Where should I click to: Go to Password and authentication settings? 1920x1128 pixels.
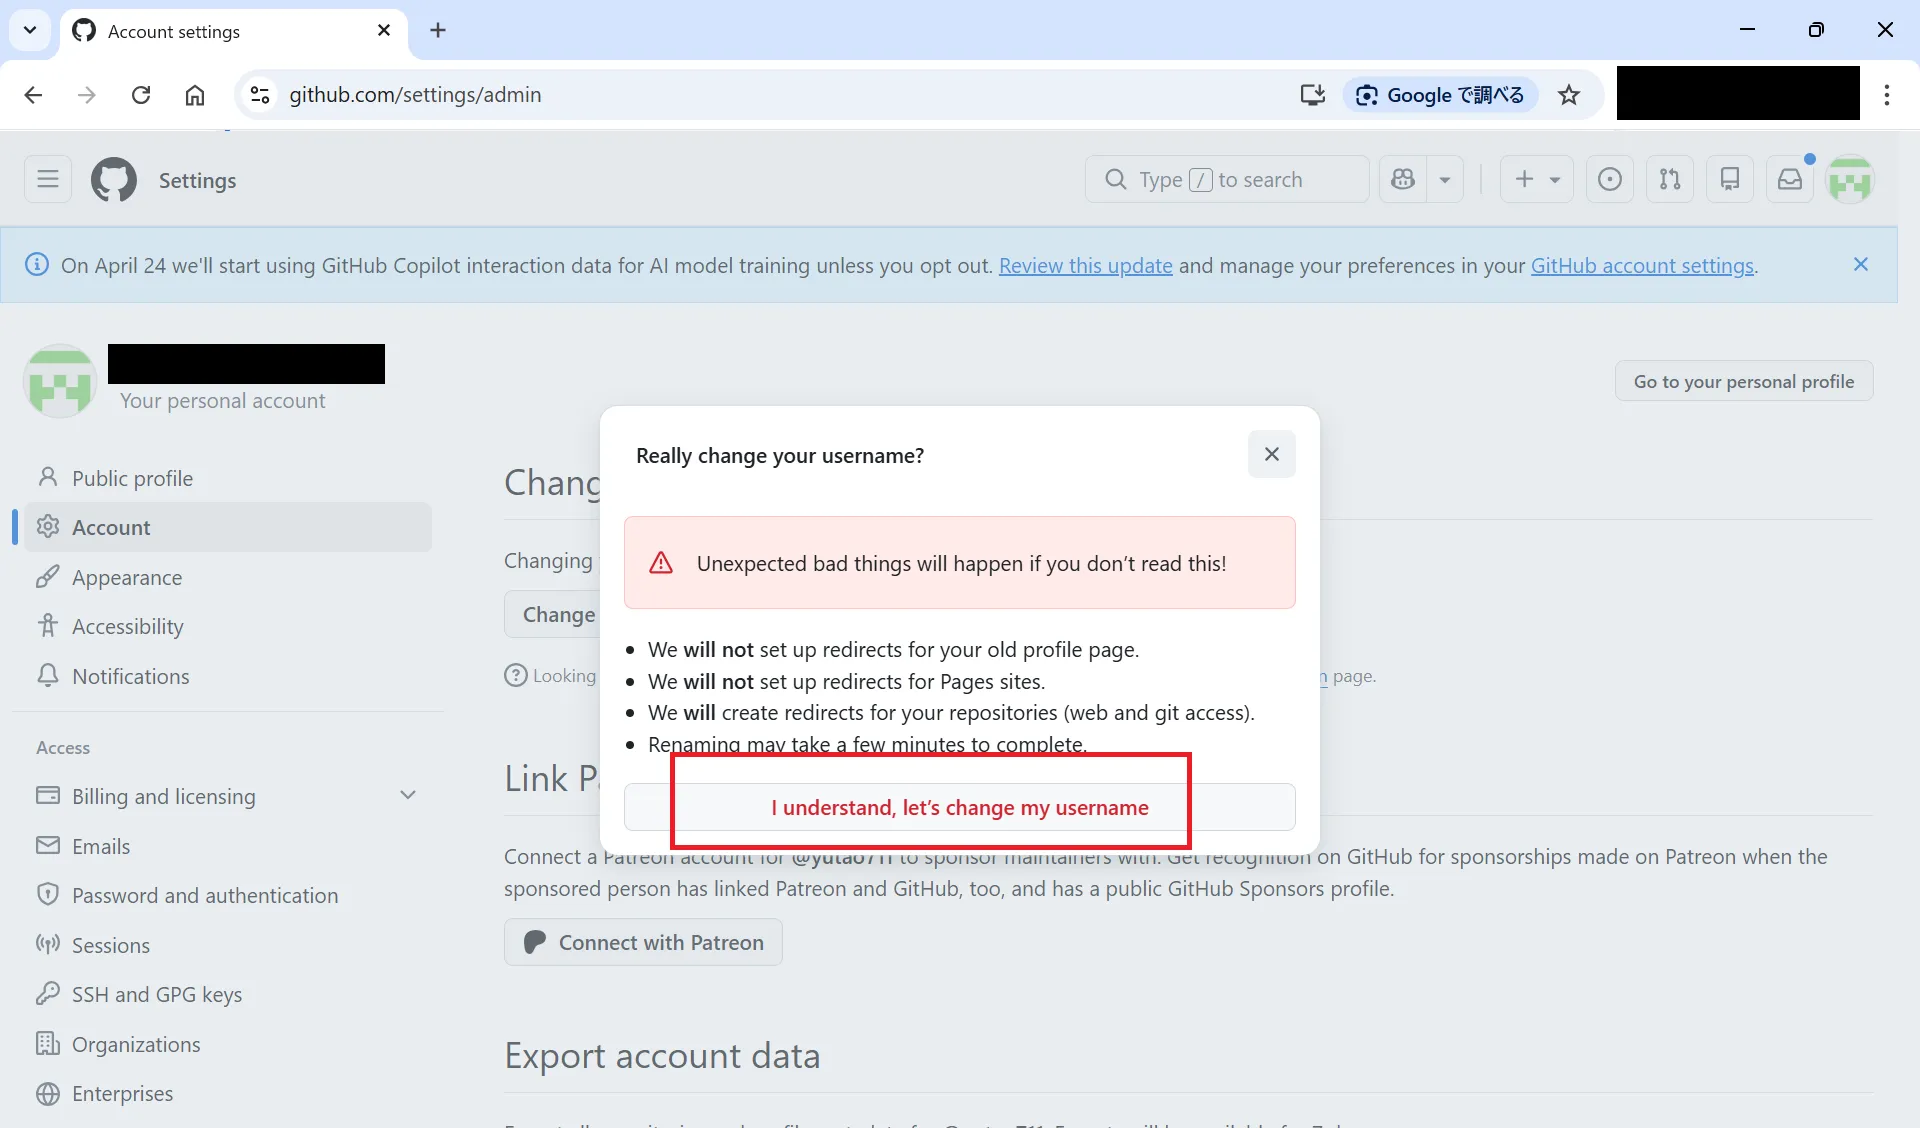point(204,895)
